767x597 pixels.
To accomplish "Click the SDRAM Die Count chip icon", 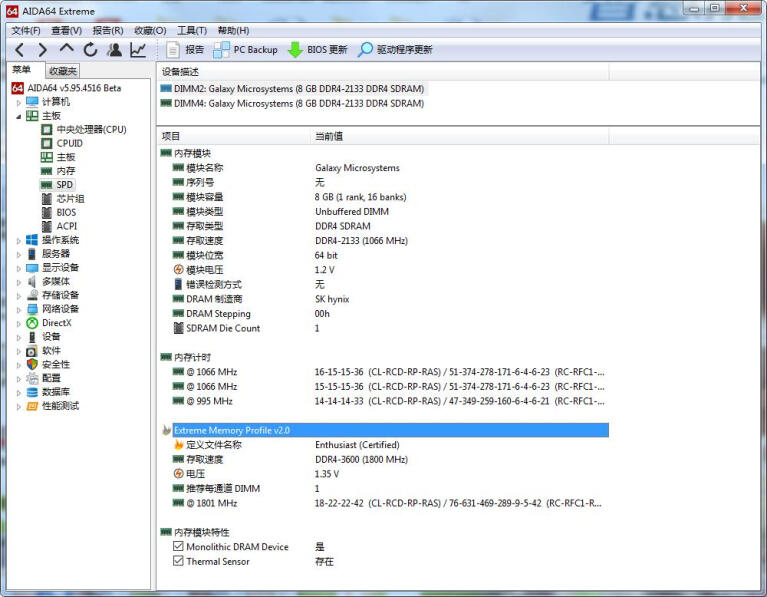I will [178, 328].
